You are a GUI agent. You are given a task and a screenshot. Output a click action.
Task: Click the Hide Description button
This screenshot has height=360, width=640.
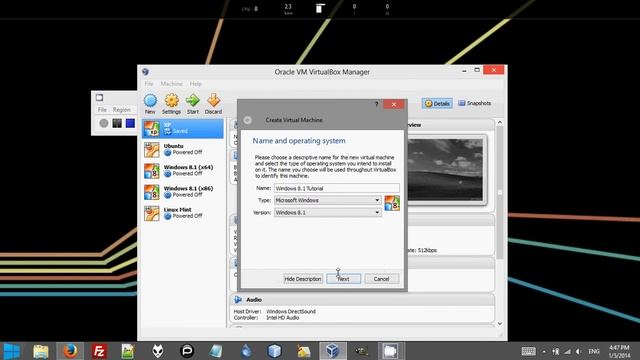click(x=303, y=279)
